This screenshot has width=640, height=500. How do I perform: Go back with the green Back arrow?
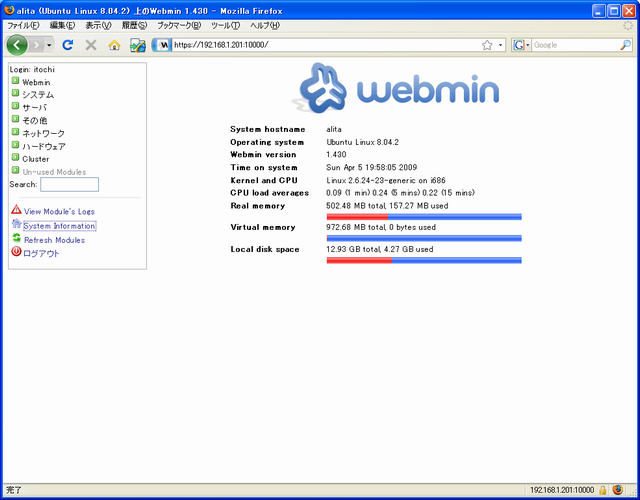[x=17, y=45]
